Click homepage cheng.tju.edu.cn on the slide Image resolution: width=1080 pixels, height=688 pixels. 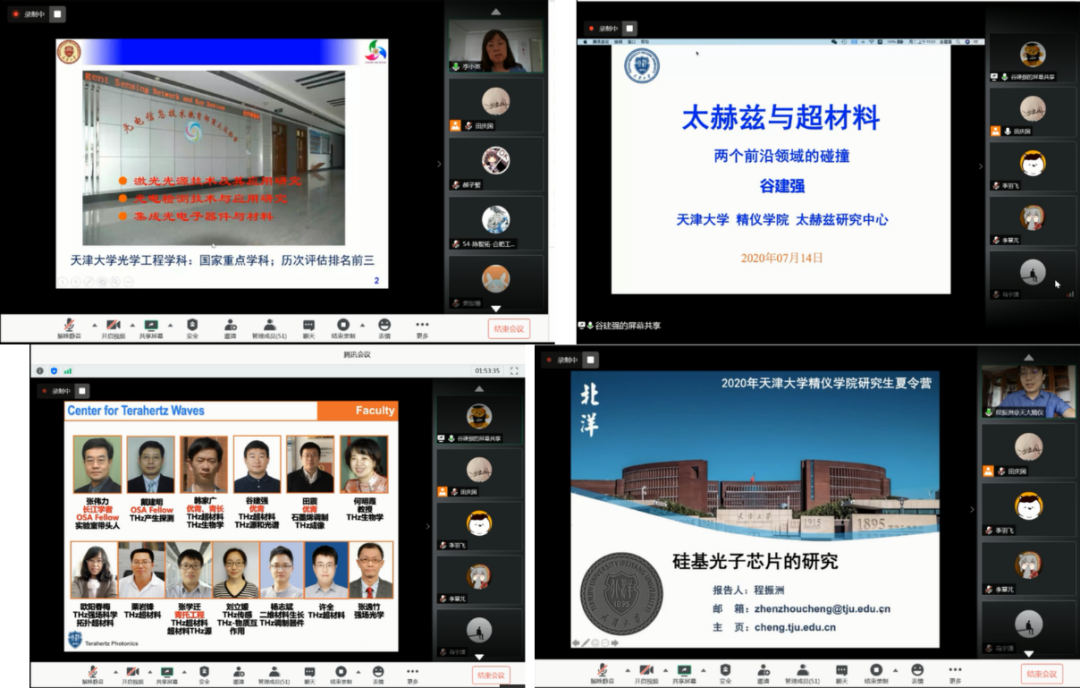click(795, 627)
